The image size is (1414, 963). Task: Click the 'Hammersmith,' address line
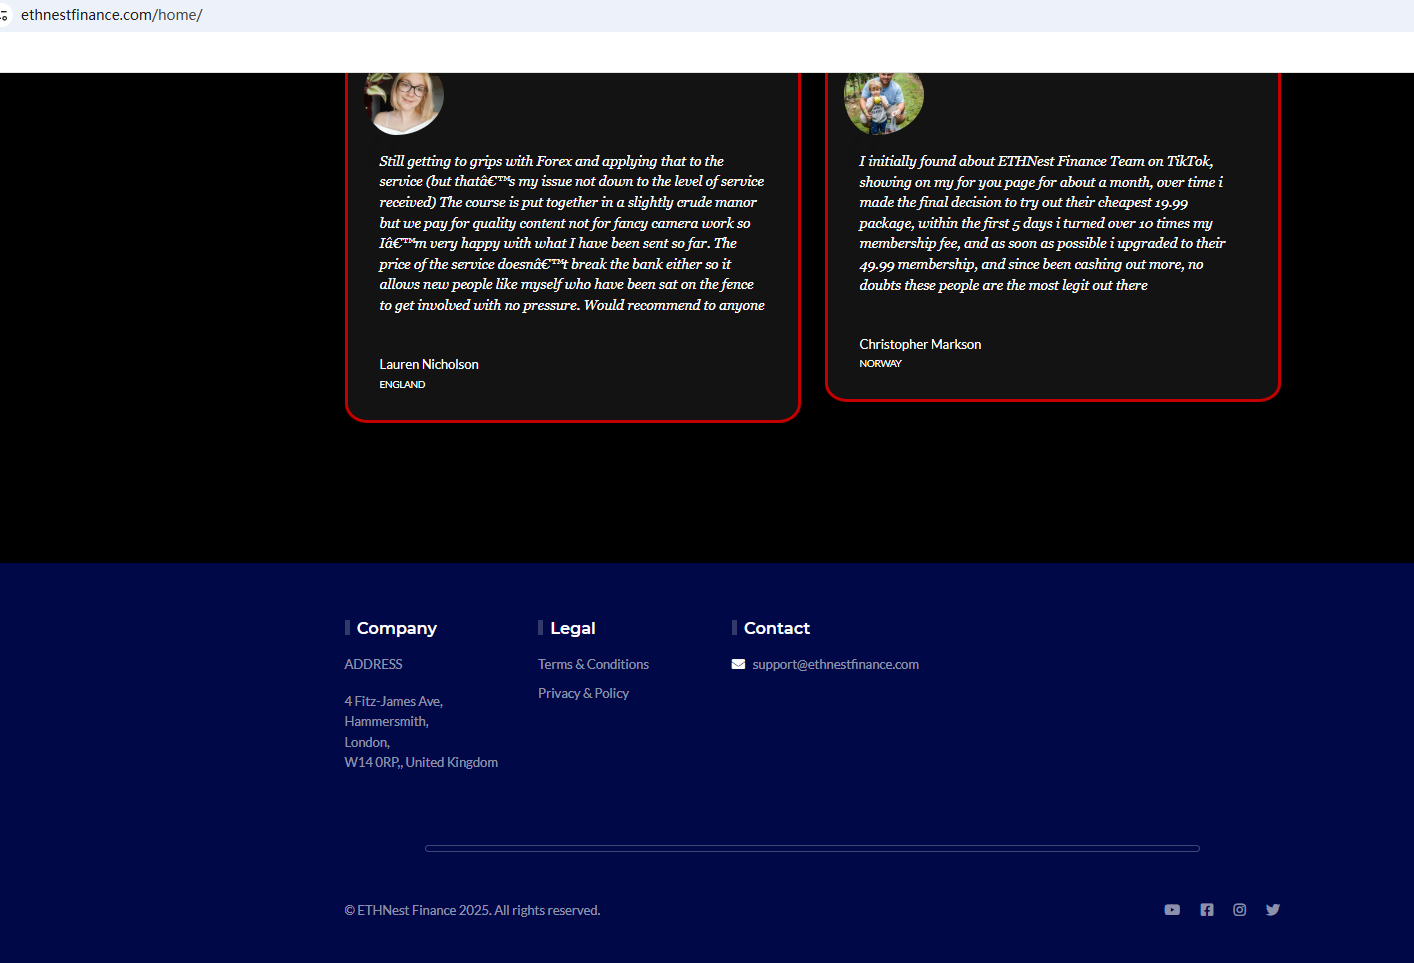386,721
